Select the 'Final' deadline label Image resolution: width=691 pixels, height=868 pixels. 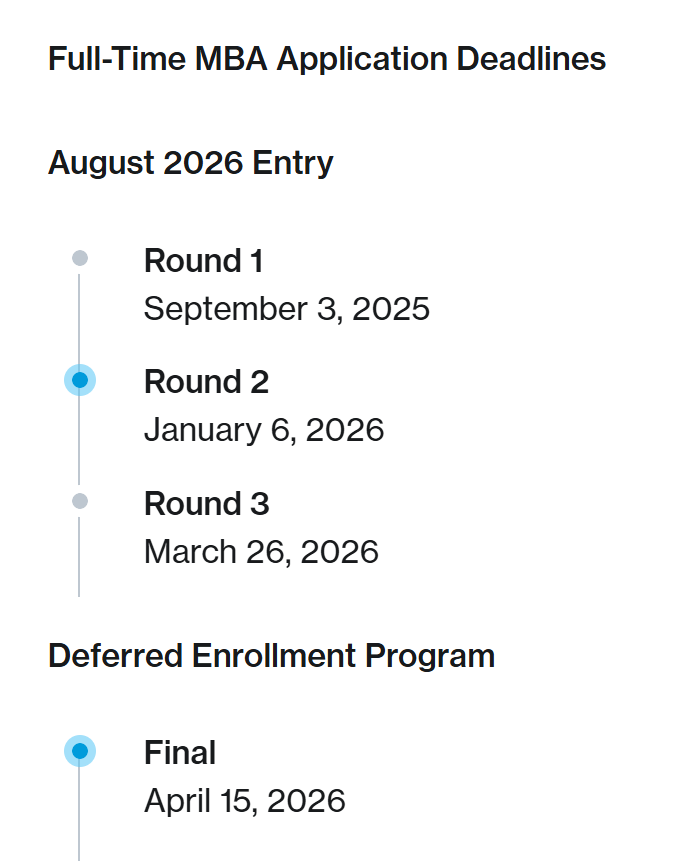(180, 752)
